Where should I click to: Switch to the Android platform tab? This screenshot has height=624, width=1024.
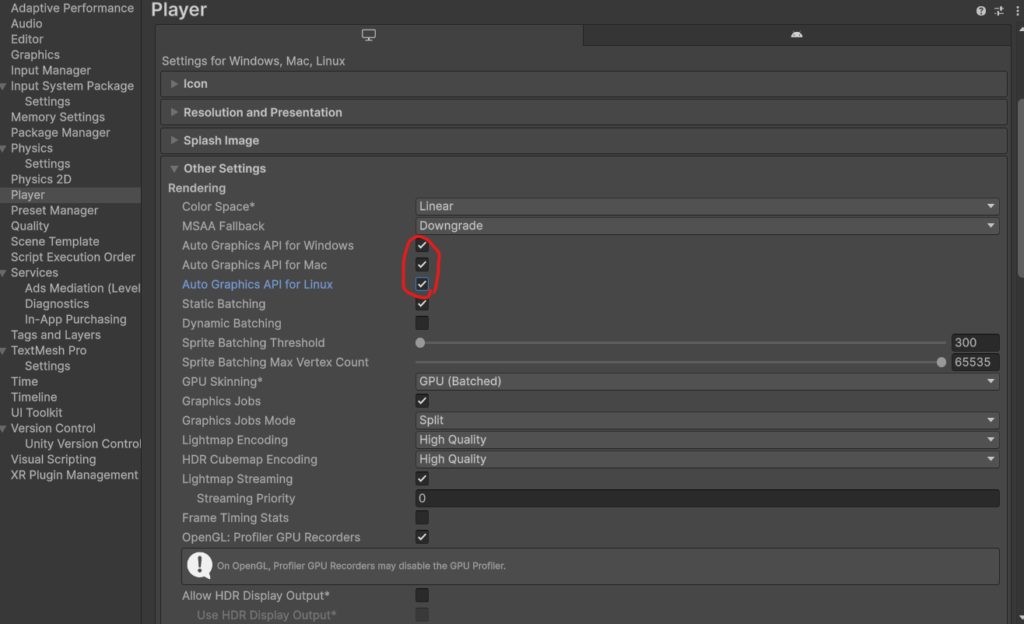click(796, 35)
